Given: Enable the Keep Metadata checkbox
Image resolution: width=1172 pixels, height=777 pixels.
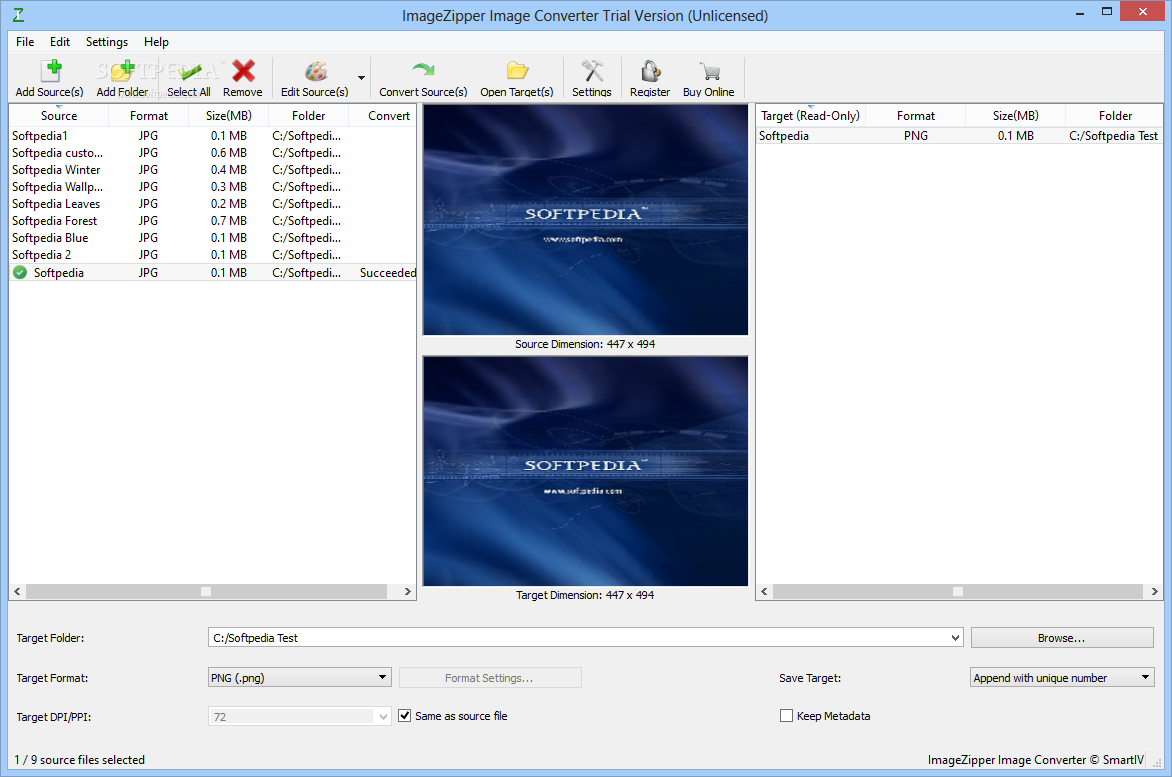Looking at the screenshot, I should pyautogui.click(x=786, y=716).
